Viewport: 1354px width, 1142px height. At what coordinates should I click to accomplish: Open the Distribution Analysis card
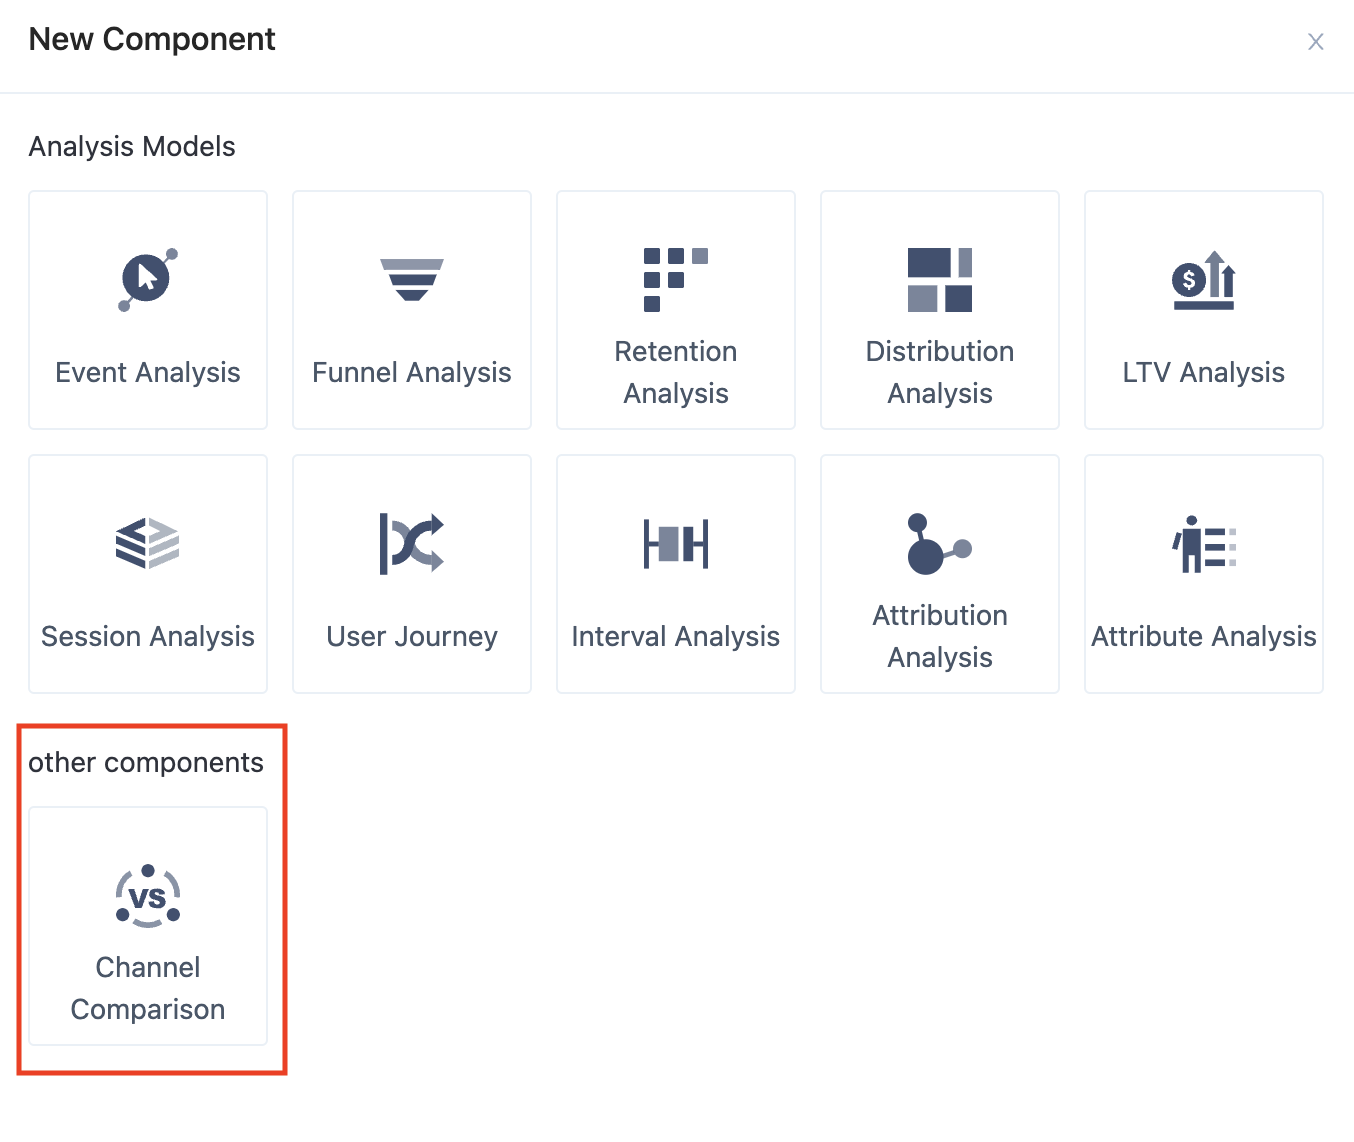click(x=939, y=310)
